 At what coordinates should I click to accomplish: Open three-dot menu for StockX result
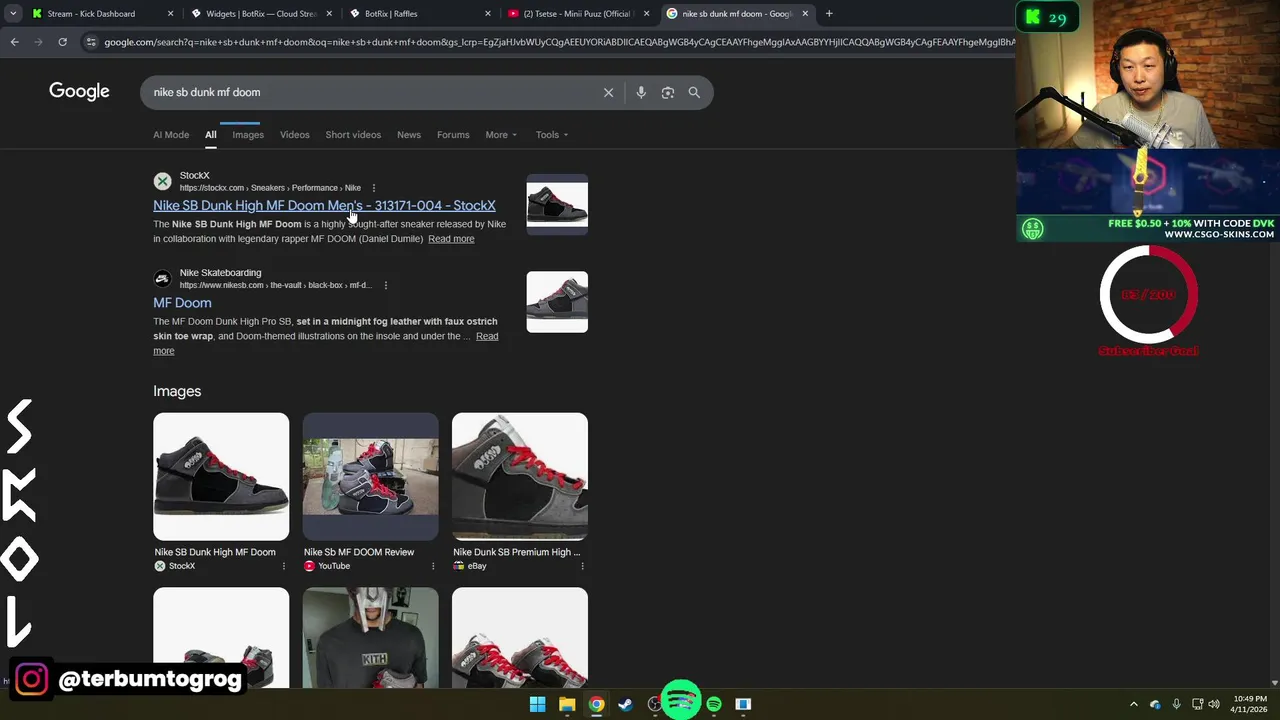374,188
